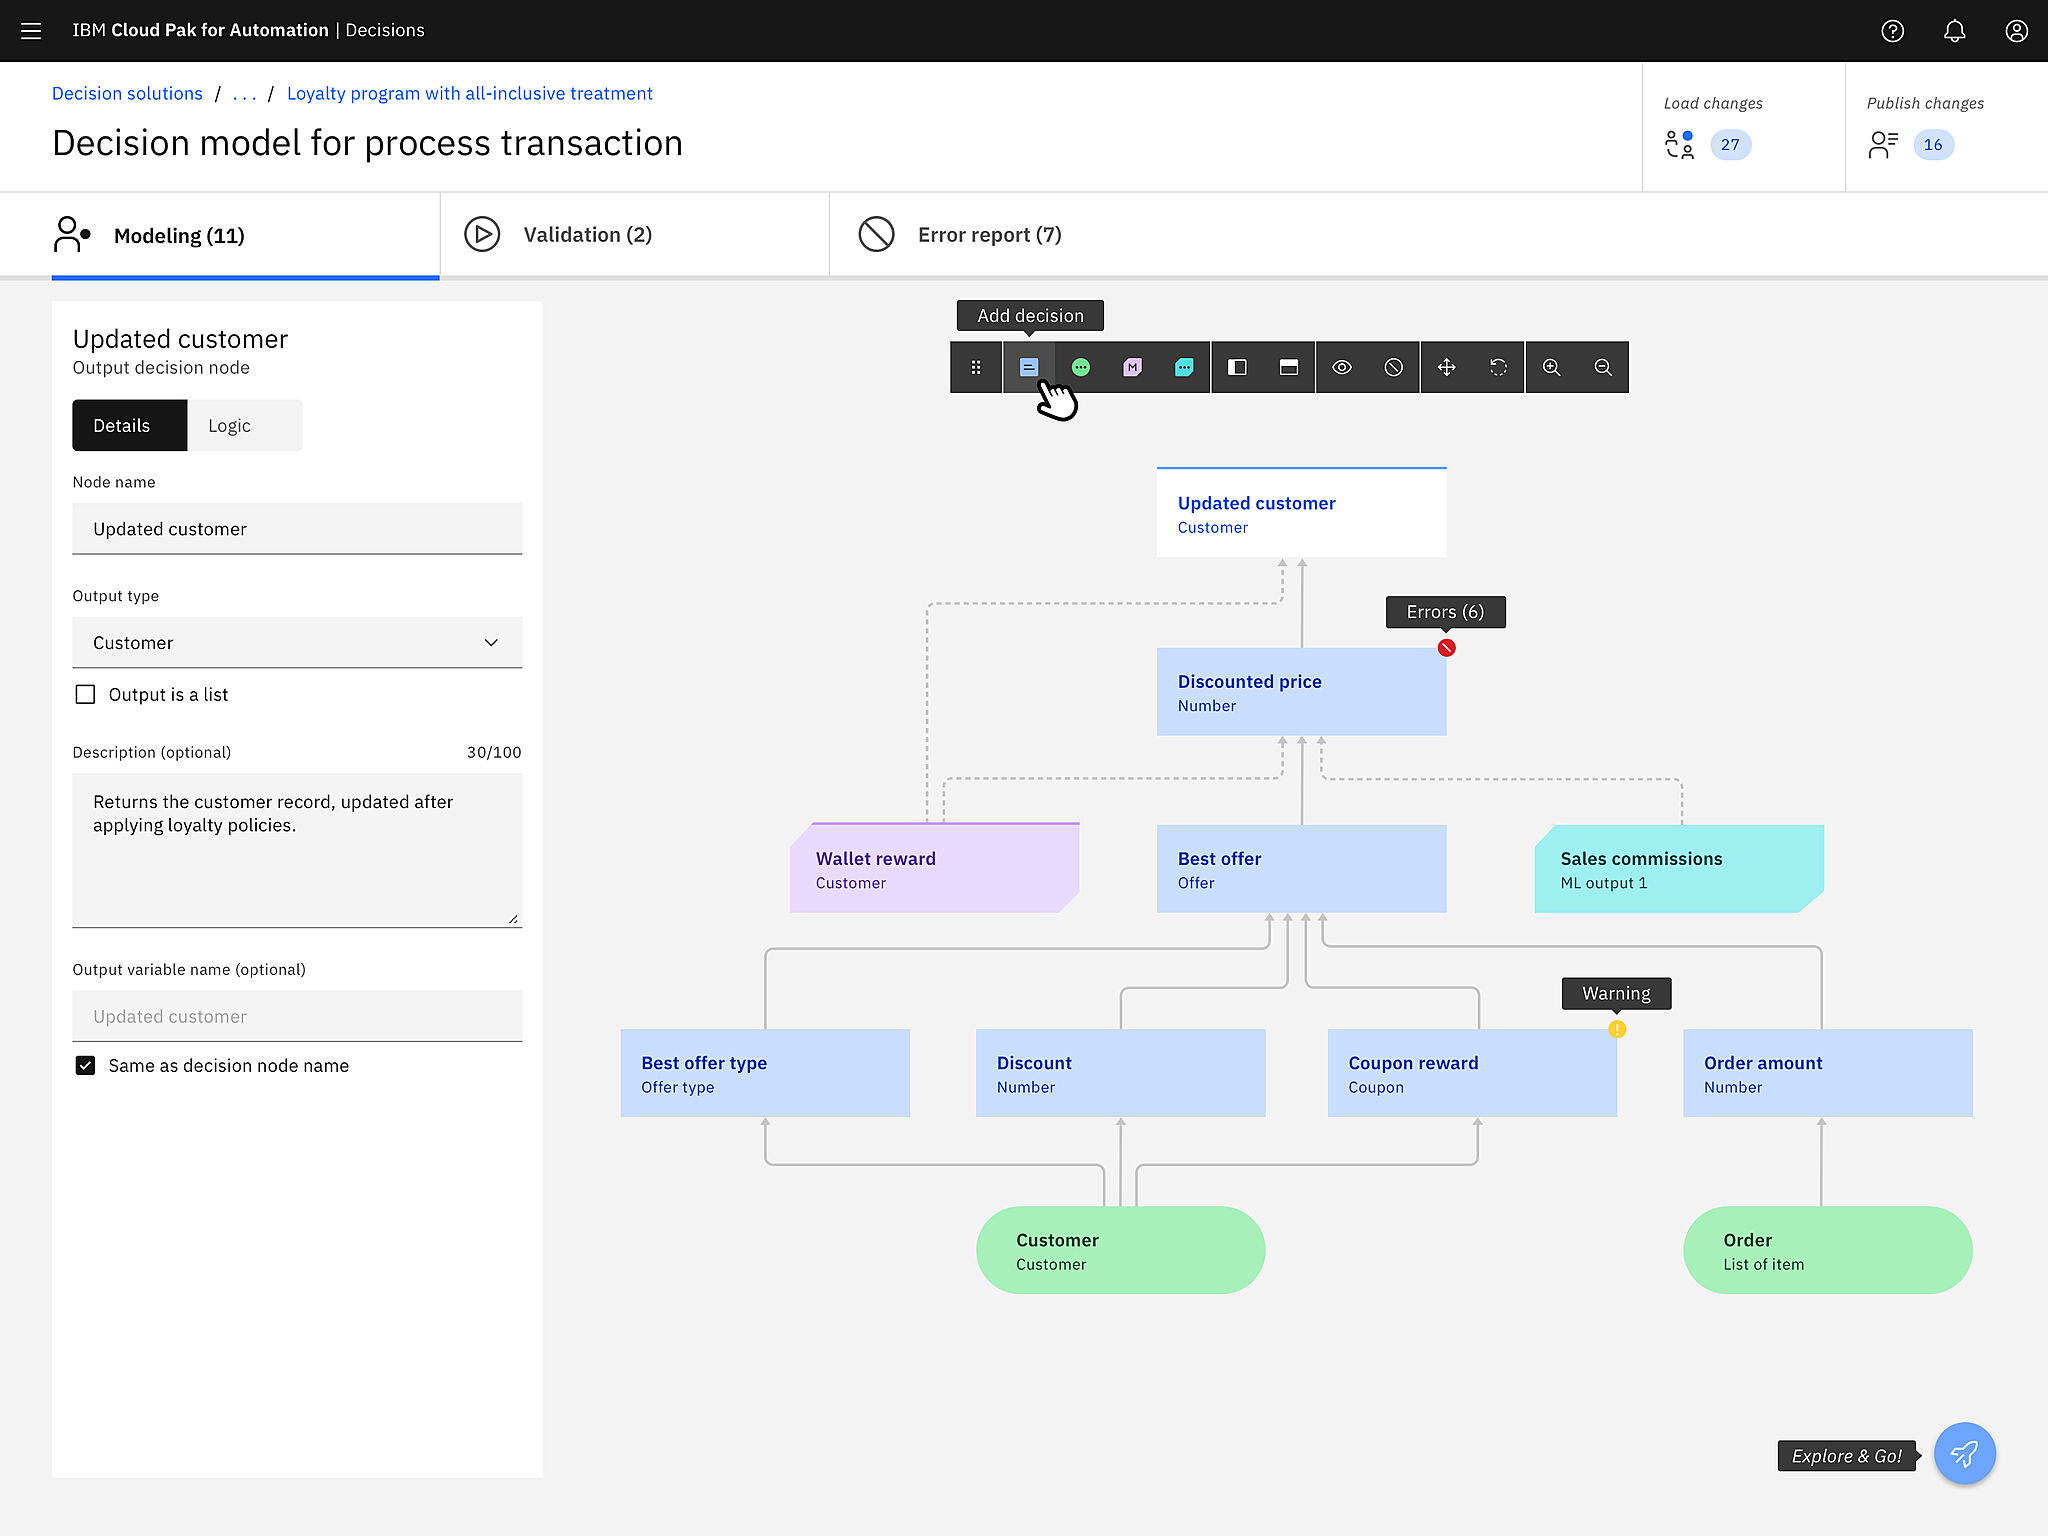This screenshot has width=2048, height=1536.
Task: Zoom out of the diagram
Action: 1603,367
